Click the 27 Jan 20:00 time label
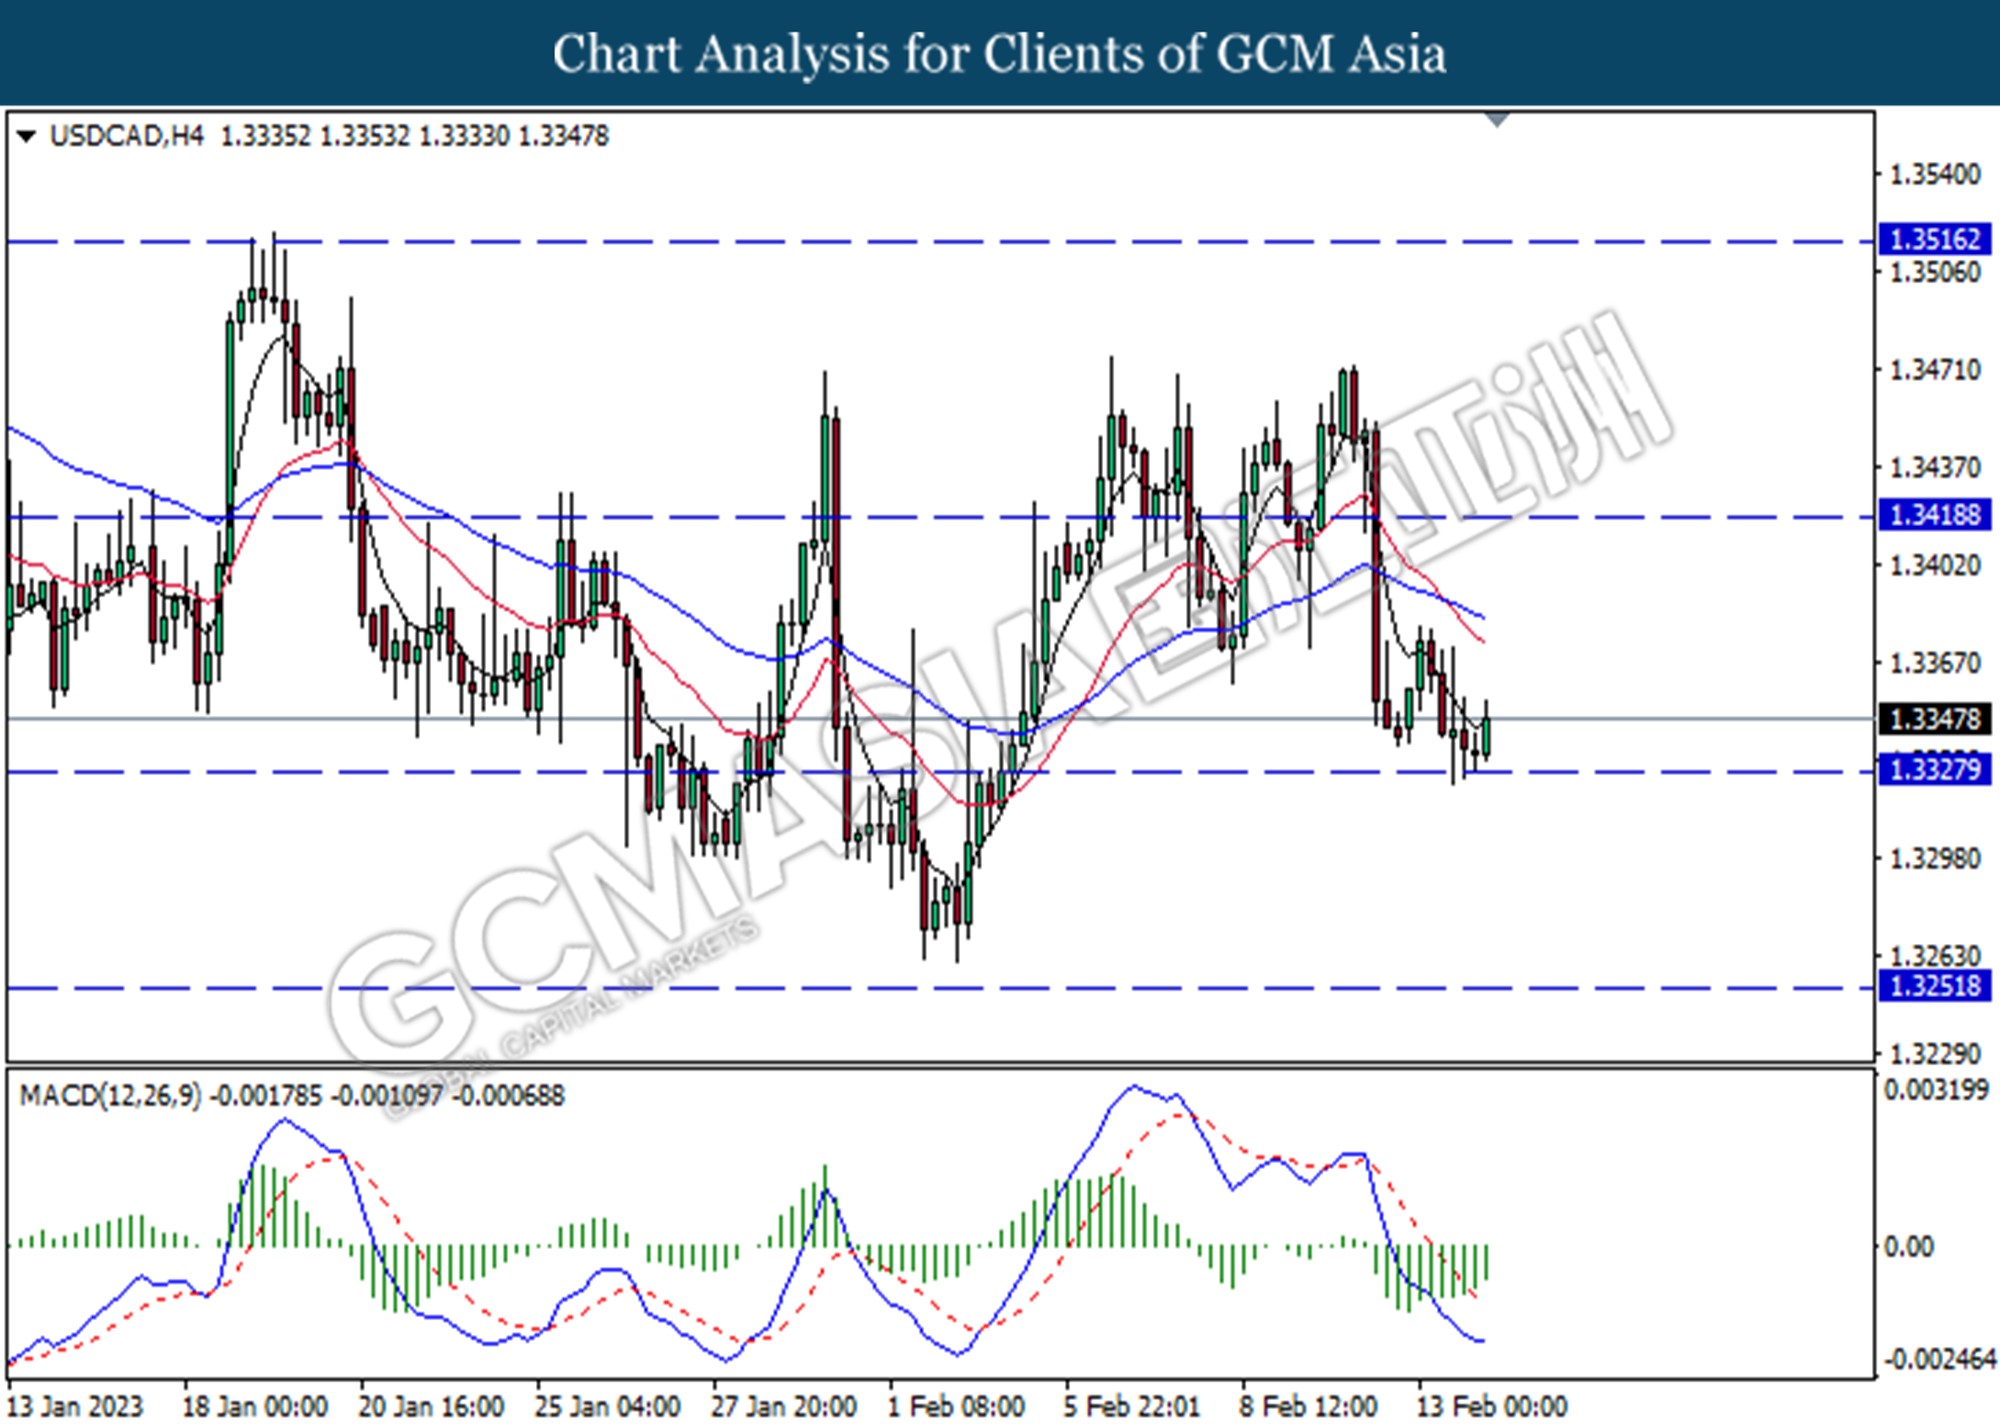Image resolution: width=2000 pixels, height=1428 pixels. pyautogui.click(x=784, y=1407)
